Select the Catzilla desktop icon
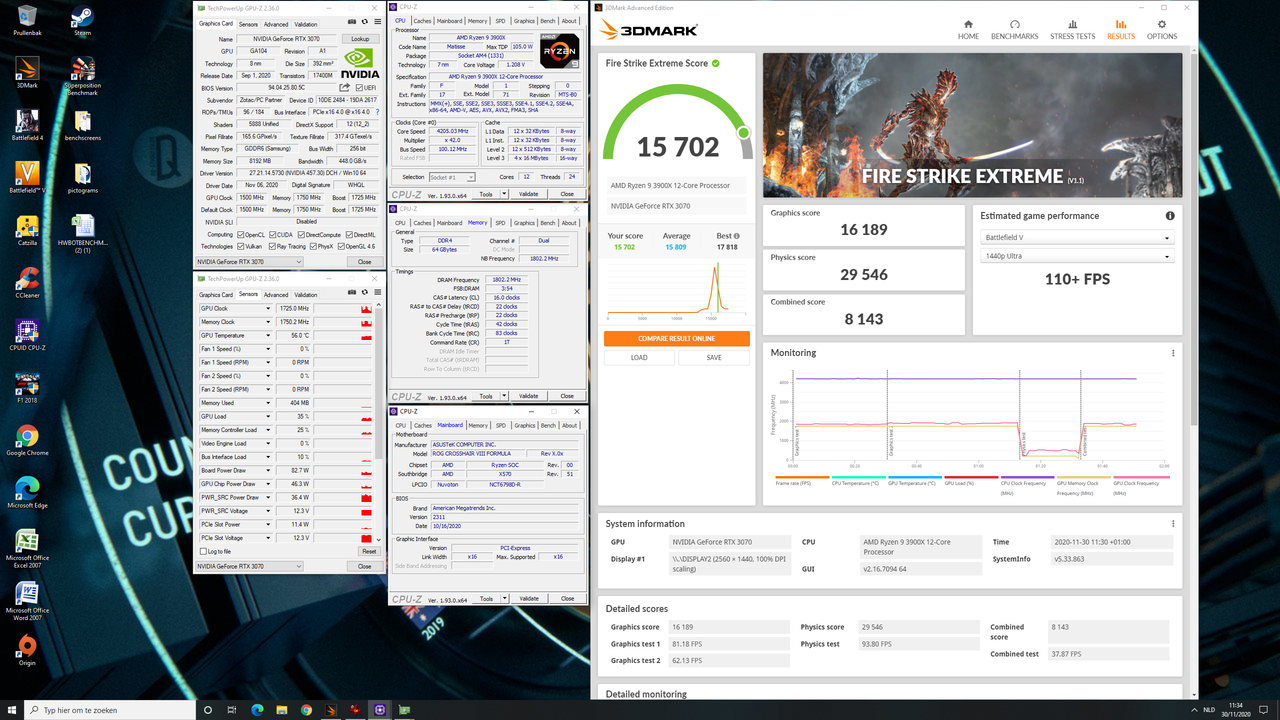1280x720 pixels. click(x=27, y=229)
